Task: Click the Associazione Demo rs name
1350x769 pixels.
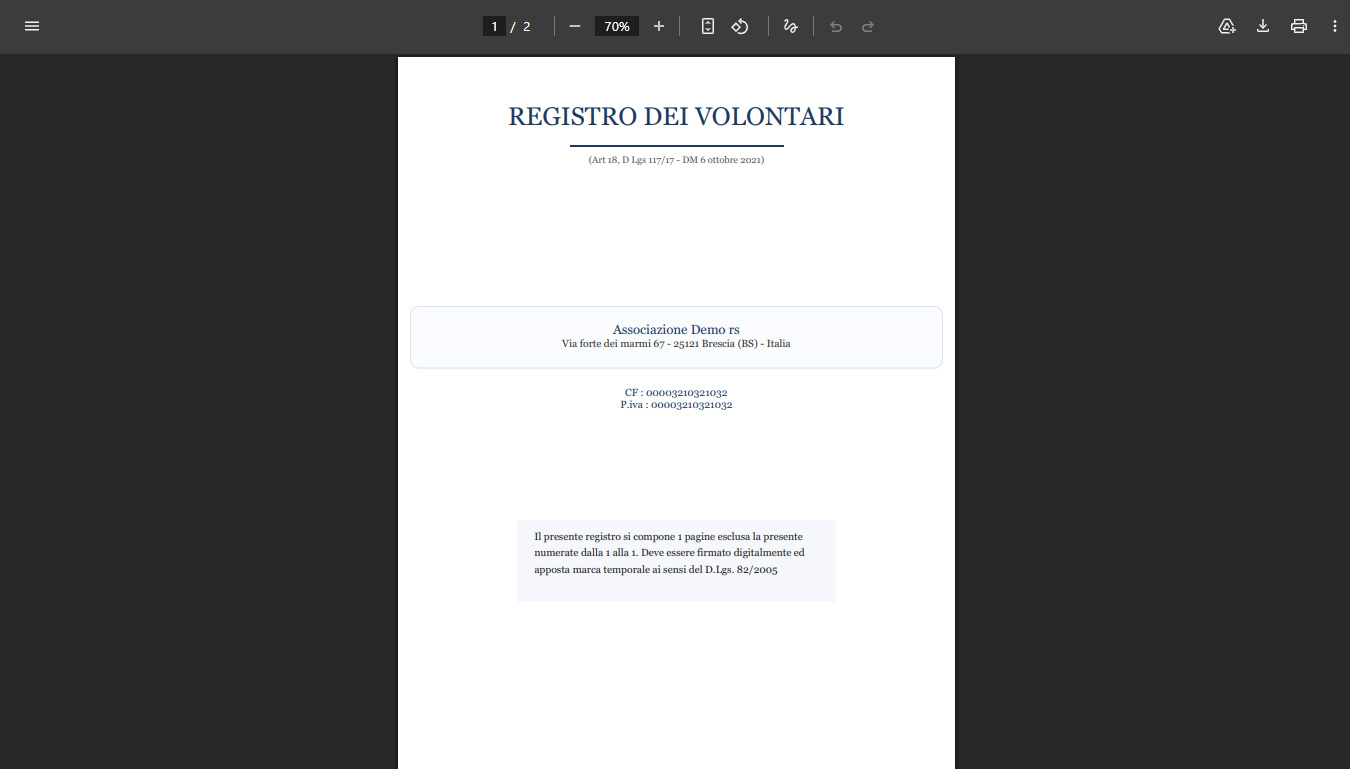Action: [676, 330]
